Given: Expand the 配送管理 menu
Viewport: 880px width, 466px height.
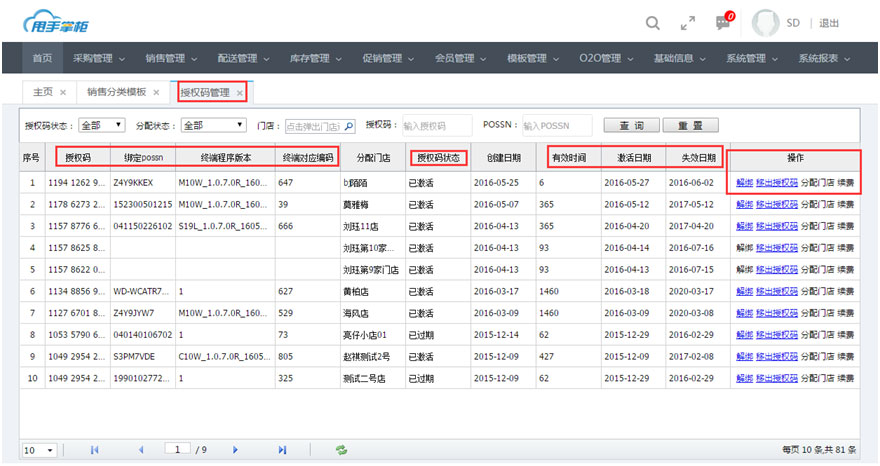Looking at the screenshot, I should [x=244, y=58].
